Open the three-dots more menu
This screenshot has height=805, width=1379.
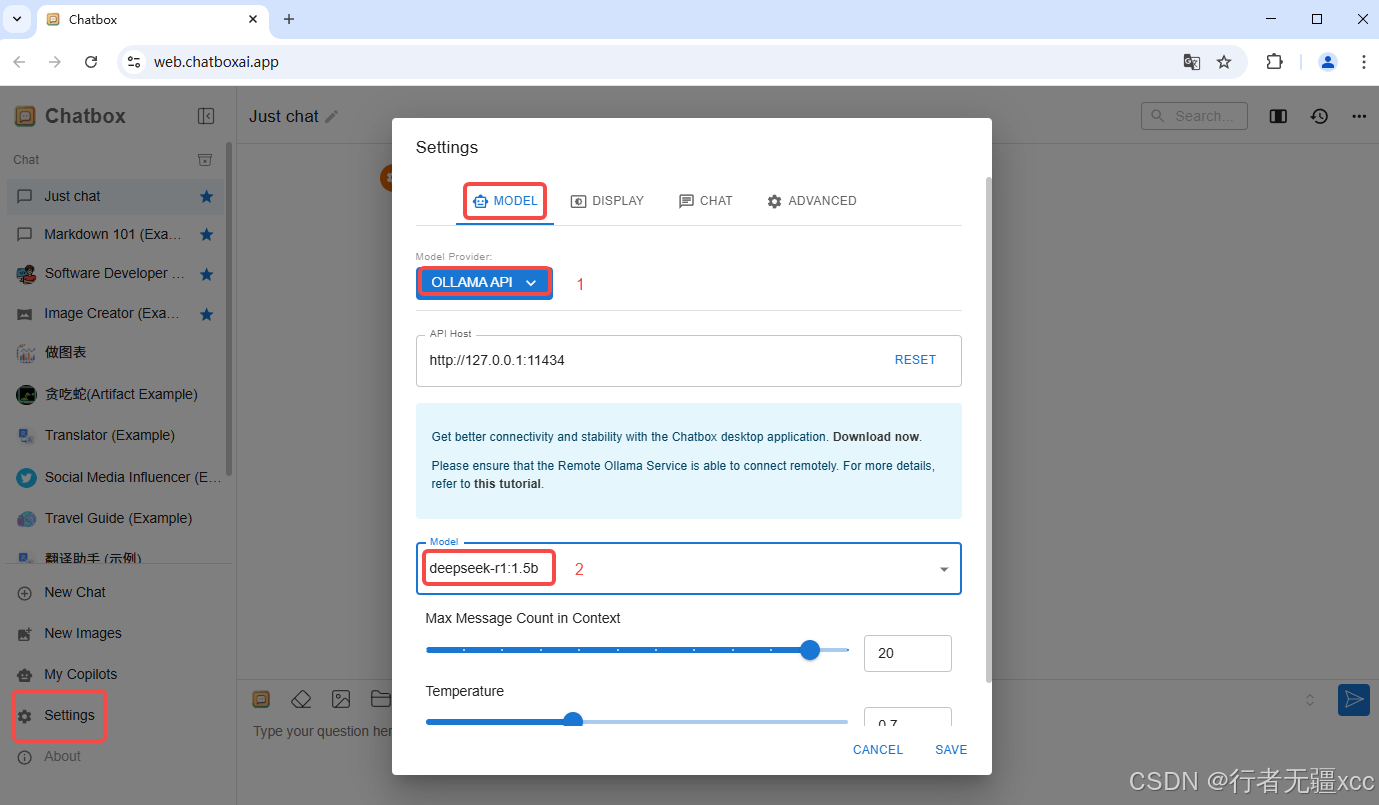(1358, 116)
